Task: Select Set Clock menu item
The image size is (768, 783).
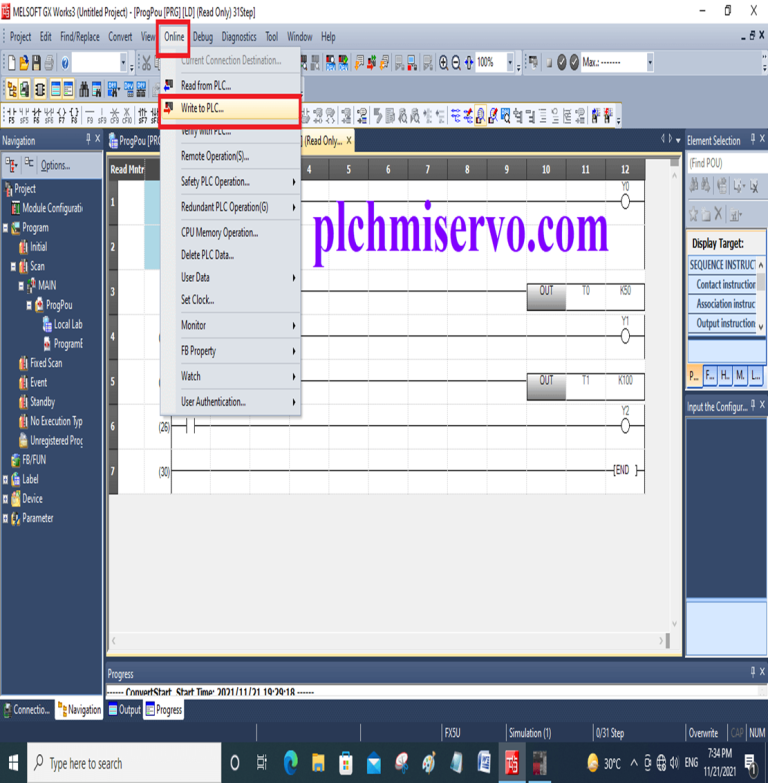Action: pos(231,300)
